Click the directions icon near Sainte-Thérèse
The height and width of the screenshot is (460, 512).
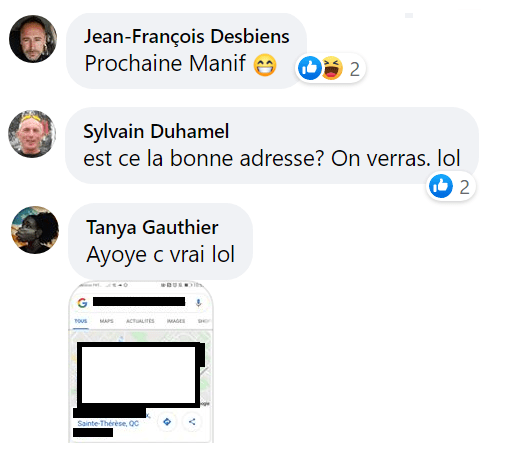point(167,422)
